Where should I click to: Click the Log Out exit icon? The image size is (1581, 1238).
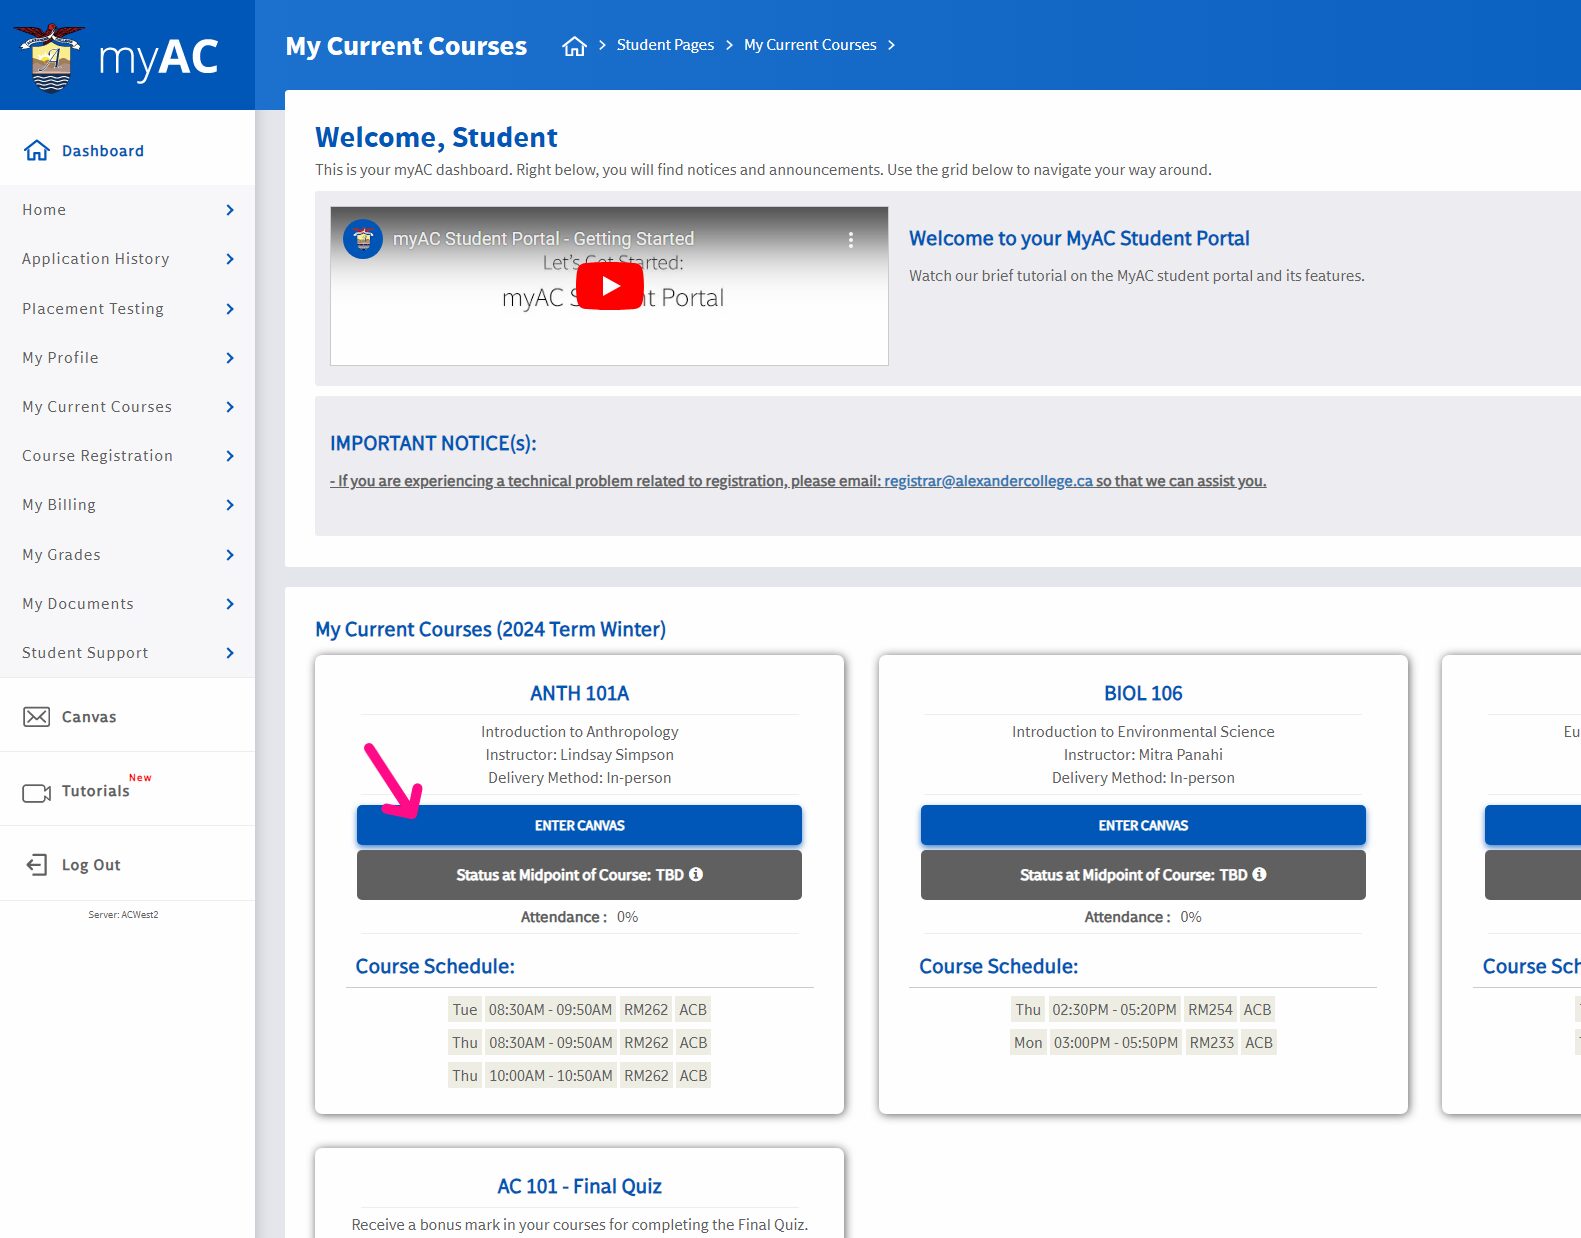37,865
